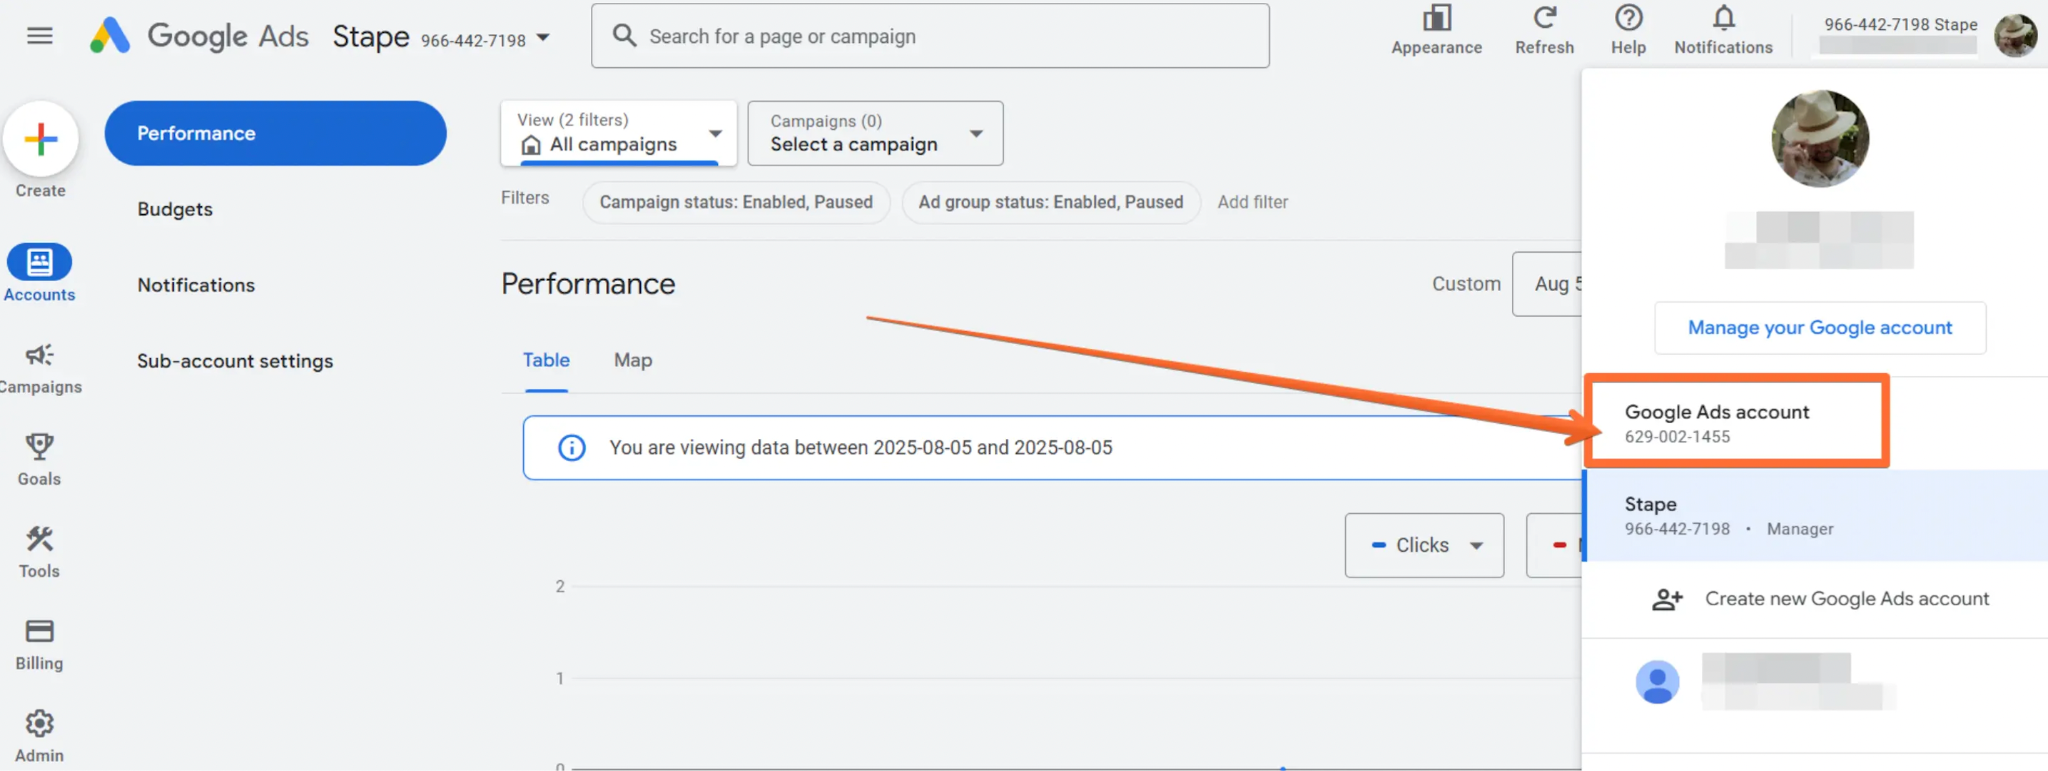Open Budgets in the side menu

(175, 209)
